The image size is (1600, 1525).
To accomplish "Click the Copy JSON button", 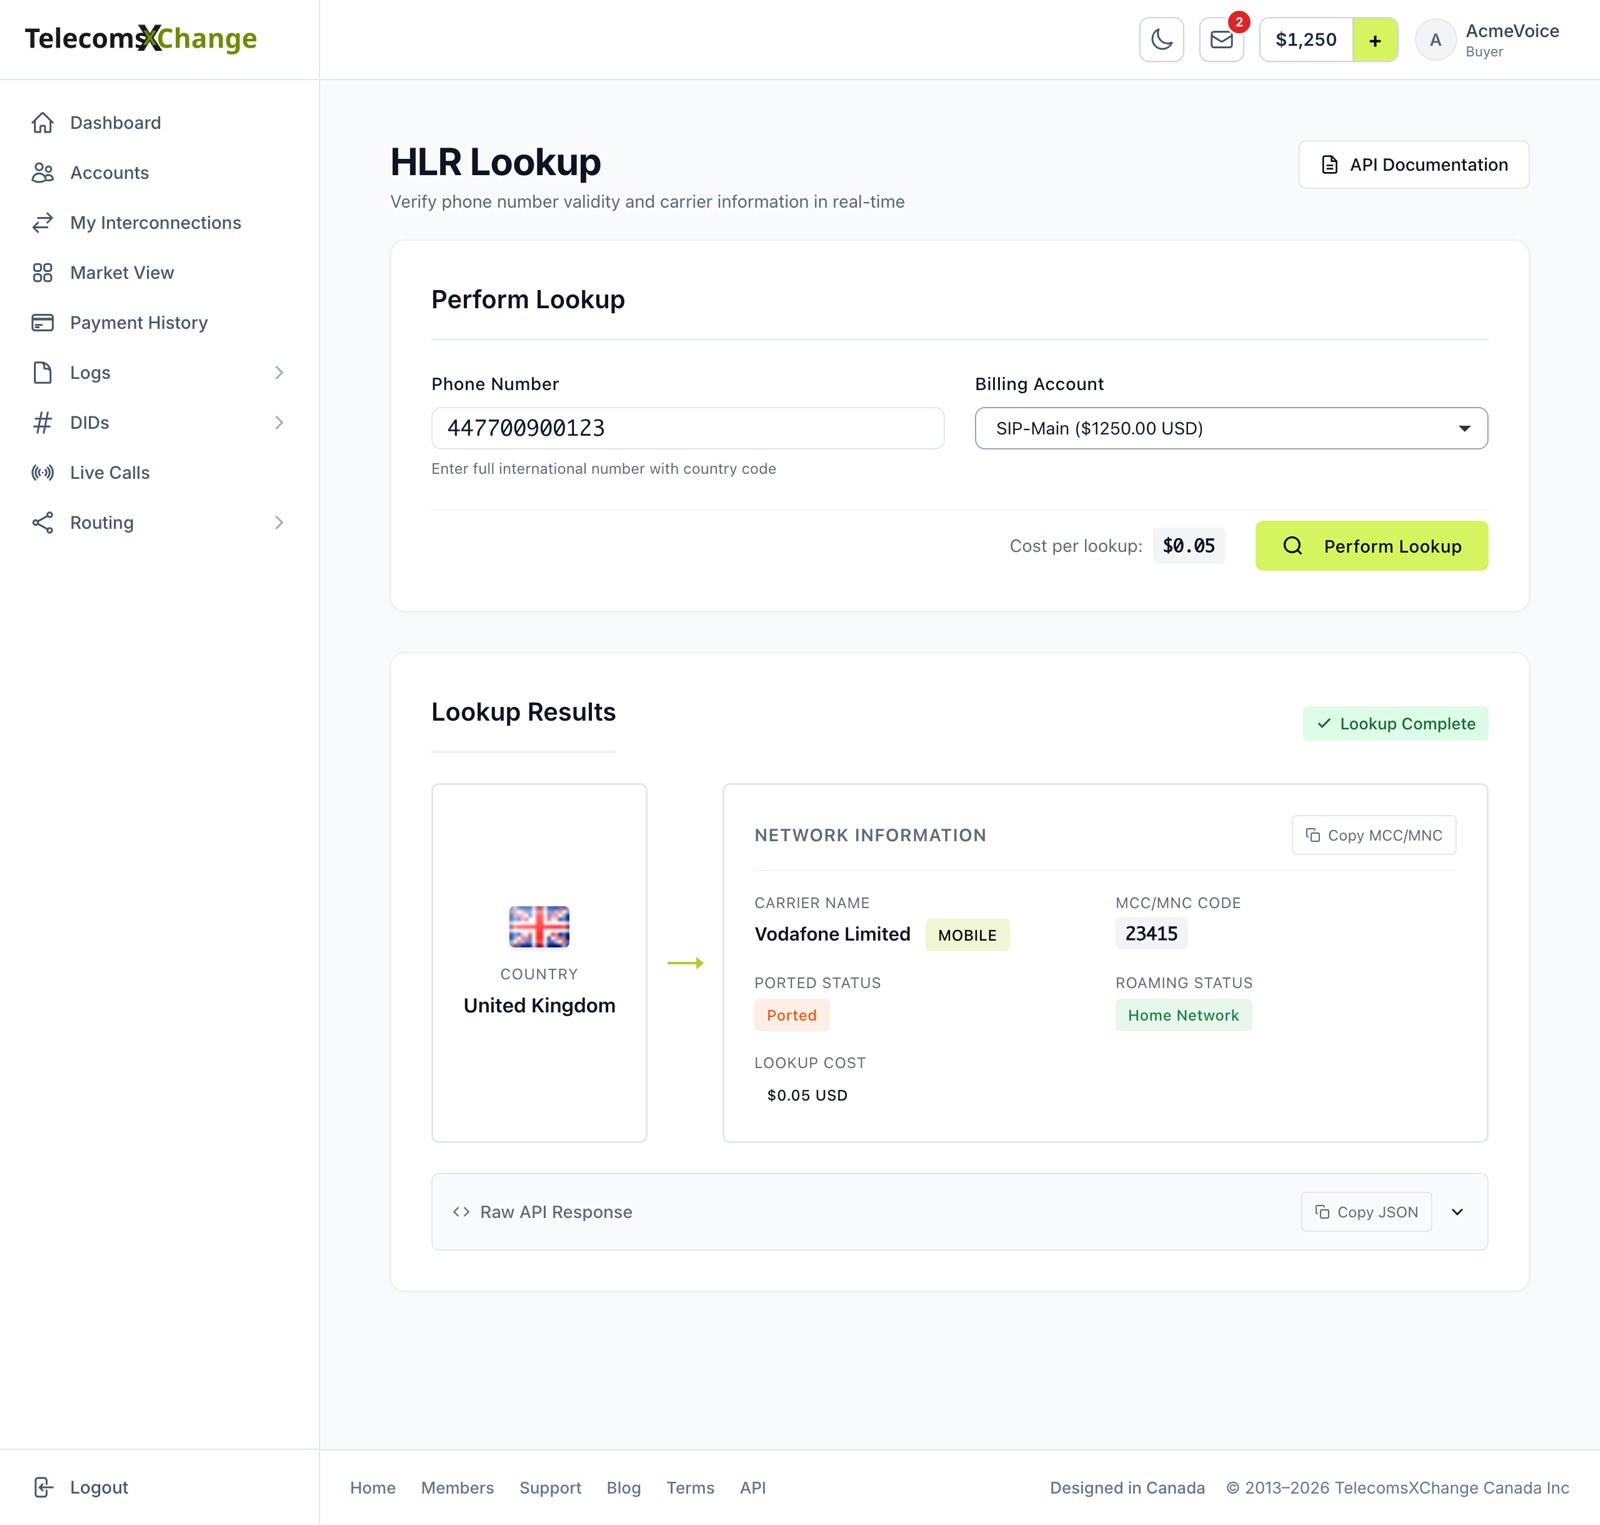I will 1366,1212.
